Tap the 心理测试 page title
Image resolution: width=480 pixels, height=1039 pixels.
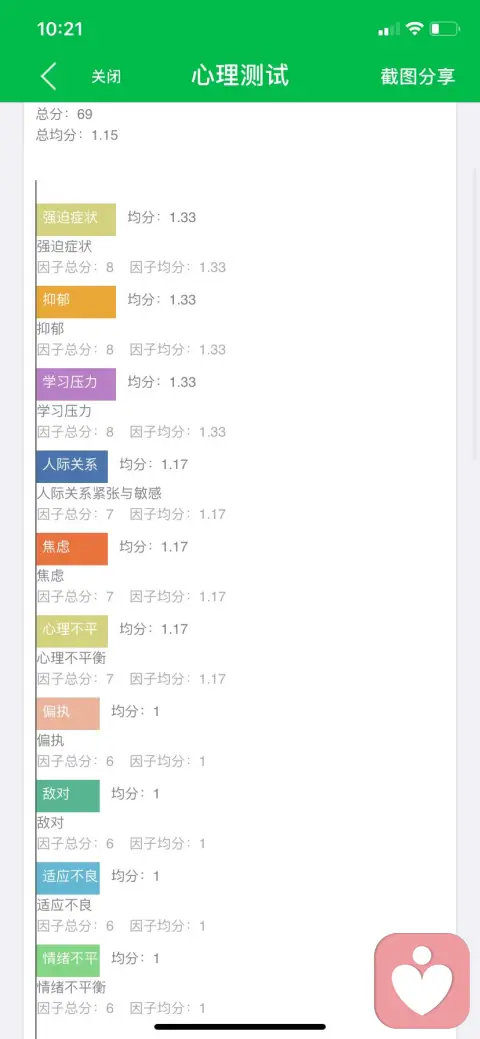(240, 75)
